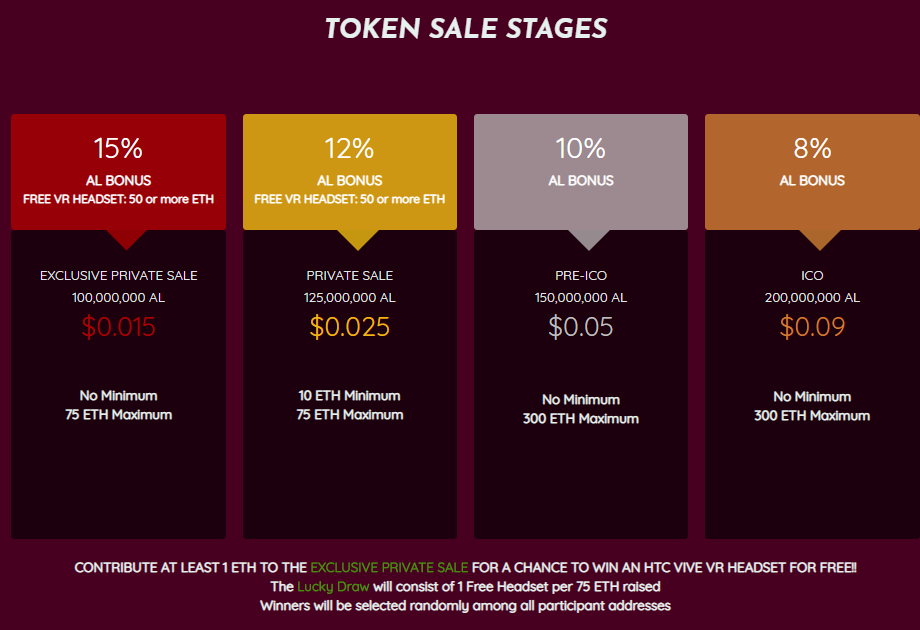
Task: Click the Exclusive Private Sale card title
Action: 119,275
